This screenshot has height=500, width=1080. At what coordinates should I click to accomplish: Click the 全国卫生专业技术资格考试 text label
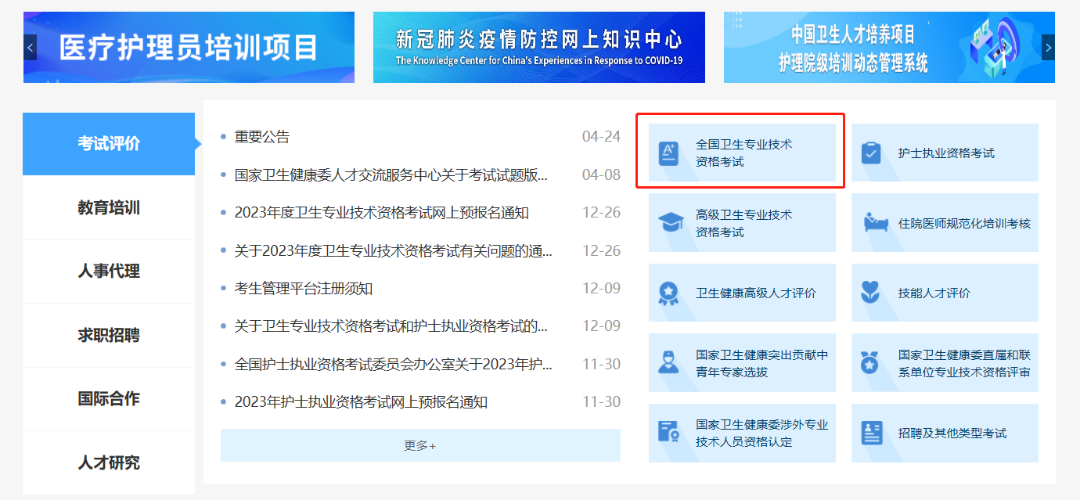point(744,154)
